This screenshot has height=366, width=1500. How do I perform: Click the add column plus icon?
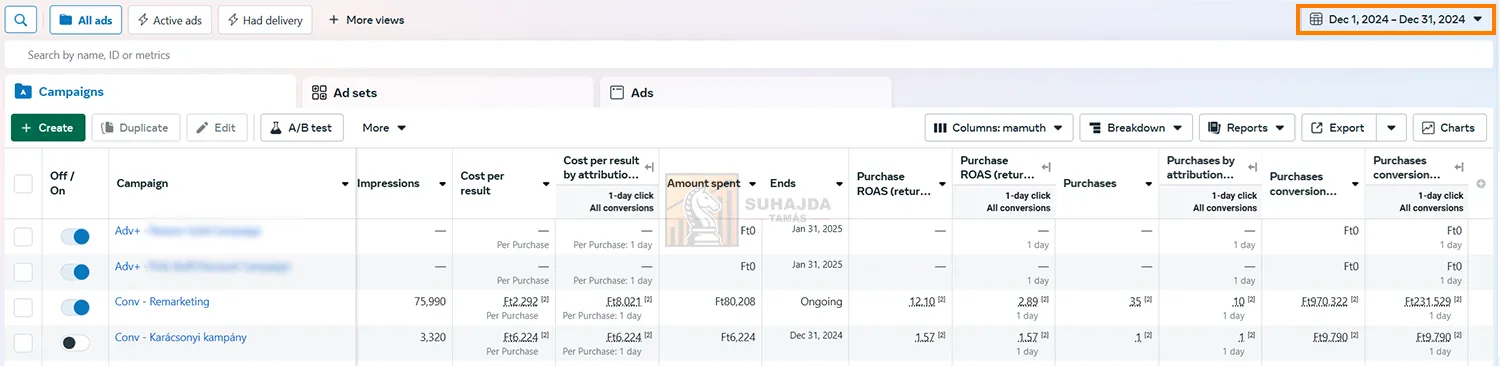pyautogui.click(x=1481, y=184)
